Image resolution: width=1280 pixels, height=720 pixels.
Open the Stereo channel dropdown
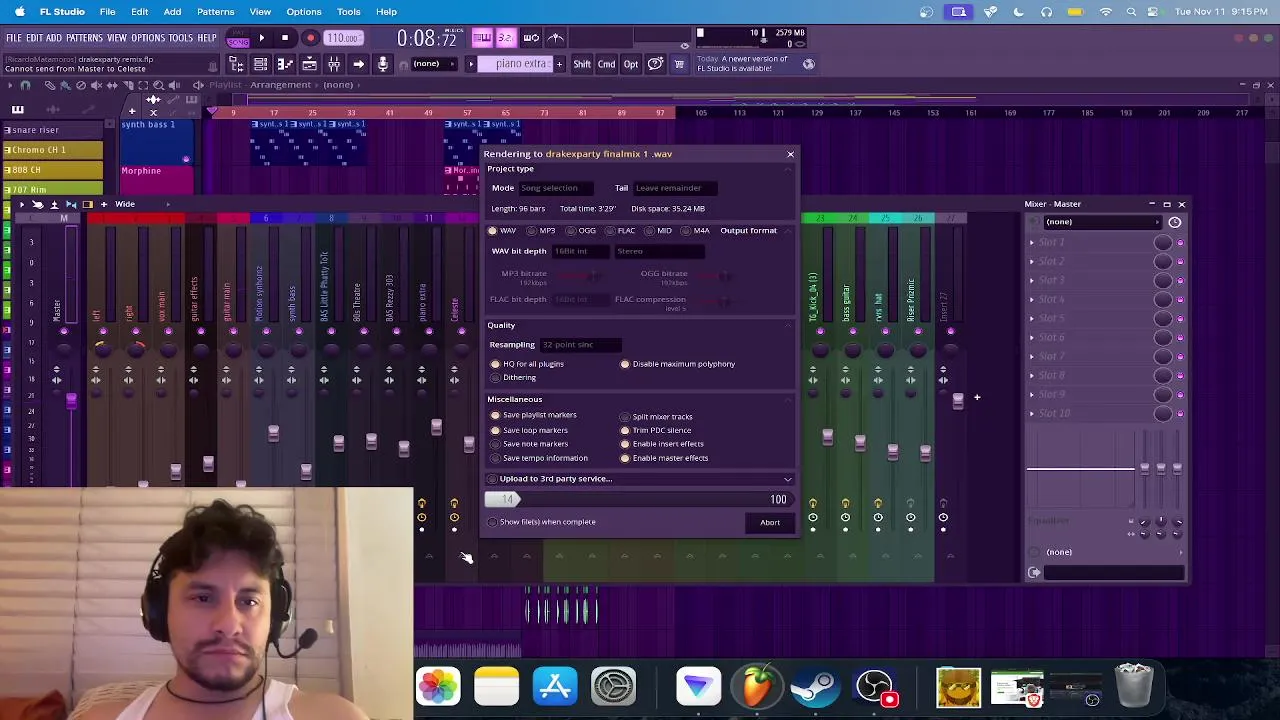[x=660, y=251]
